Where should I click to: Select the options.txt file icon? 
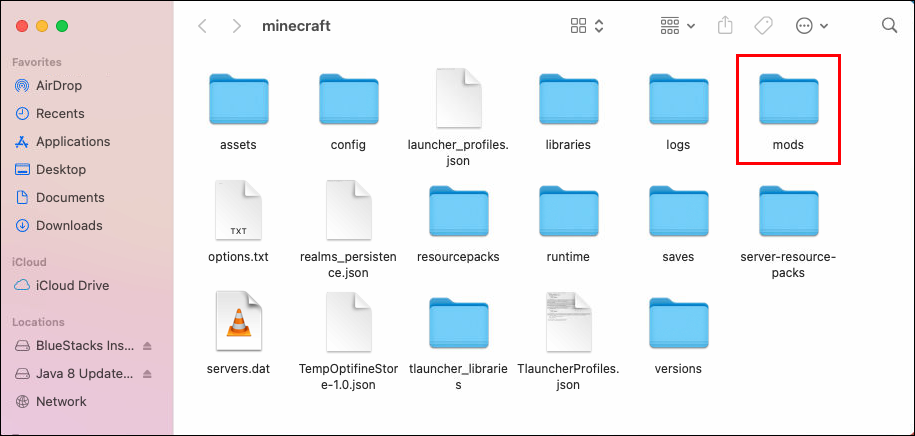[x=238, y=210]
